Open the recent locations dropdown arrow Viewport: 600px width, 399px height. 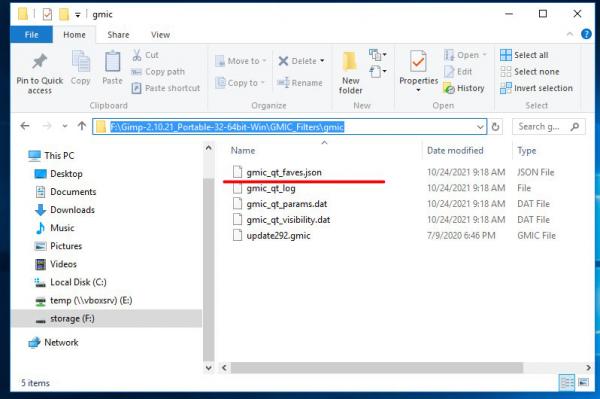64,126
